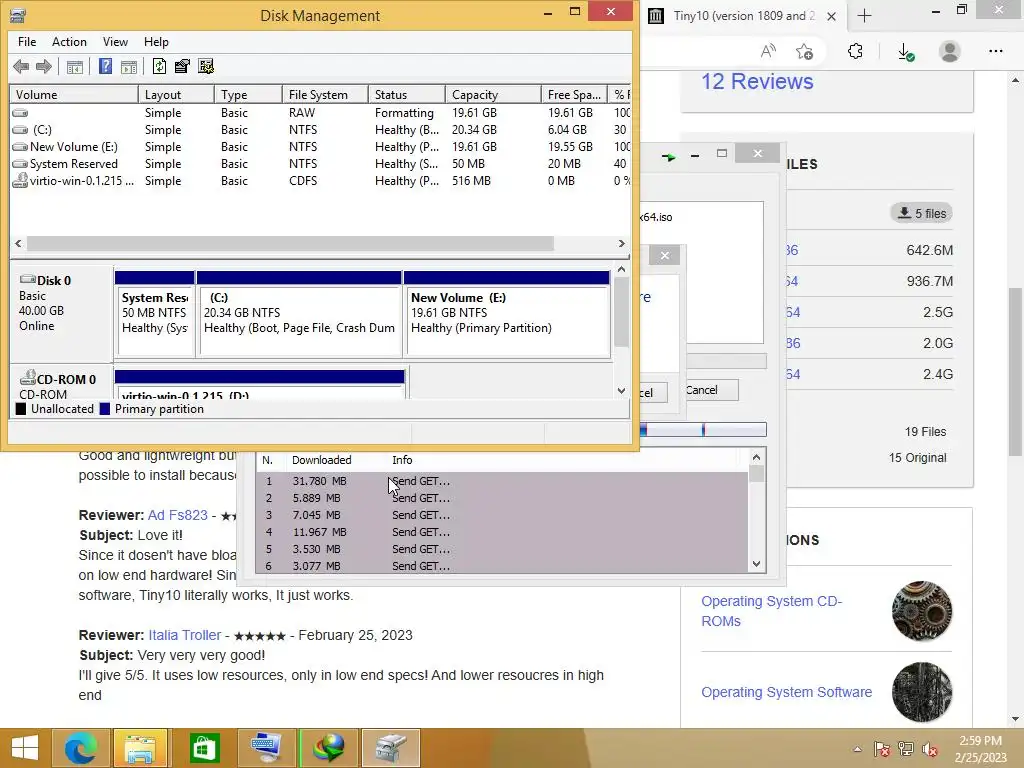Select System Reserved in the volume list
The width and height of the screenshot is (1024, 768).
pyautogui.click(x=320, y=164)
